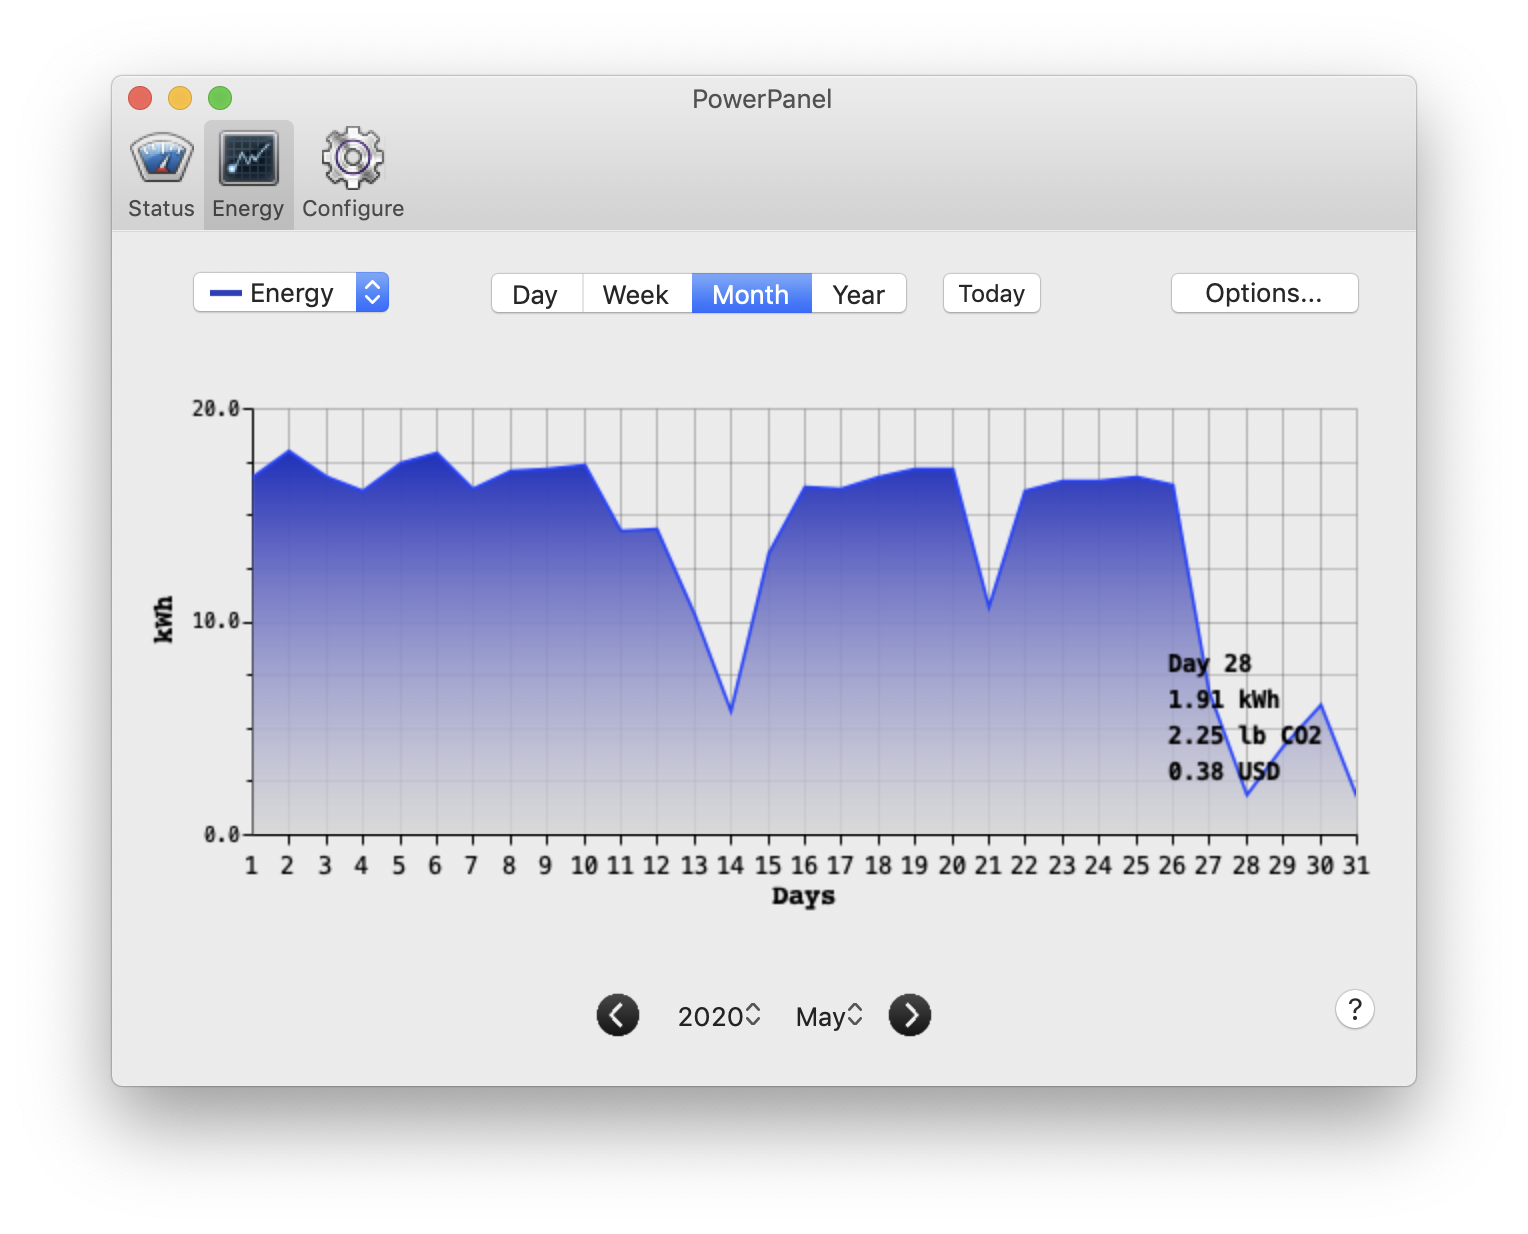The image size is (1528, 1234).
Task: Click the 1.91 kWh value
Action: 1223,699
